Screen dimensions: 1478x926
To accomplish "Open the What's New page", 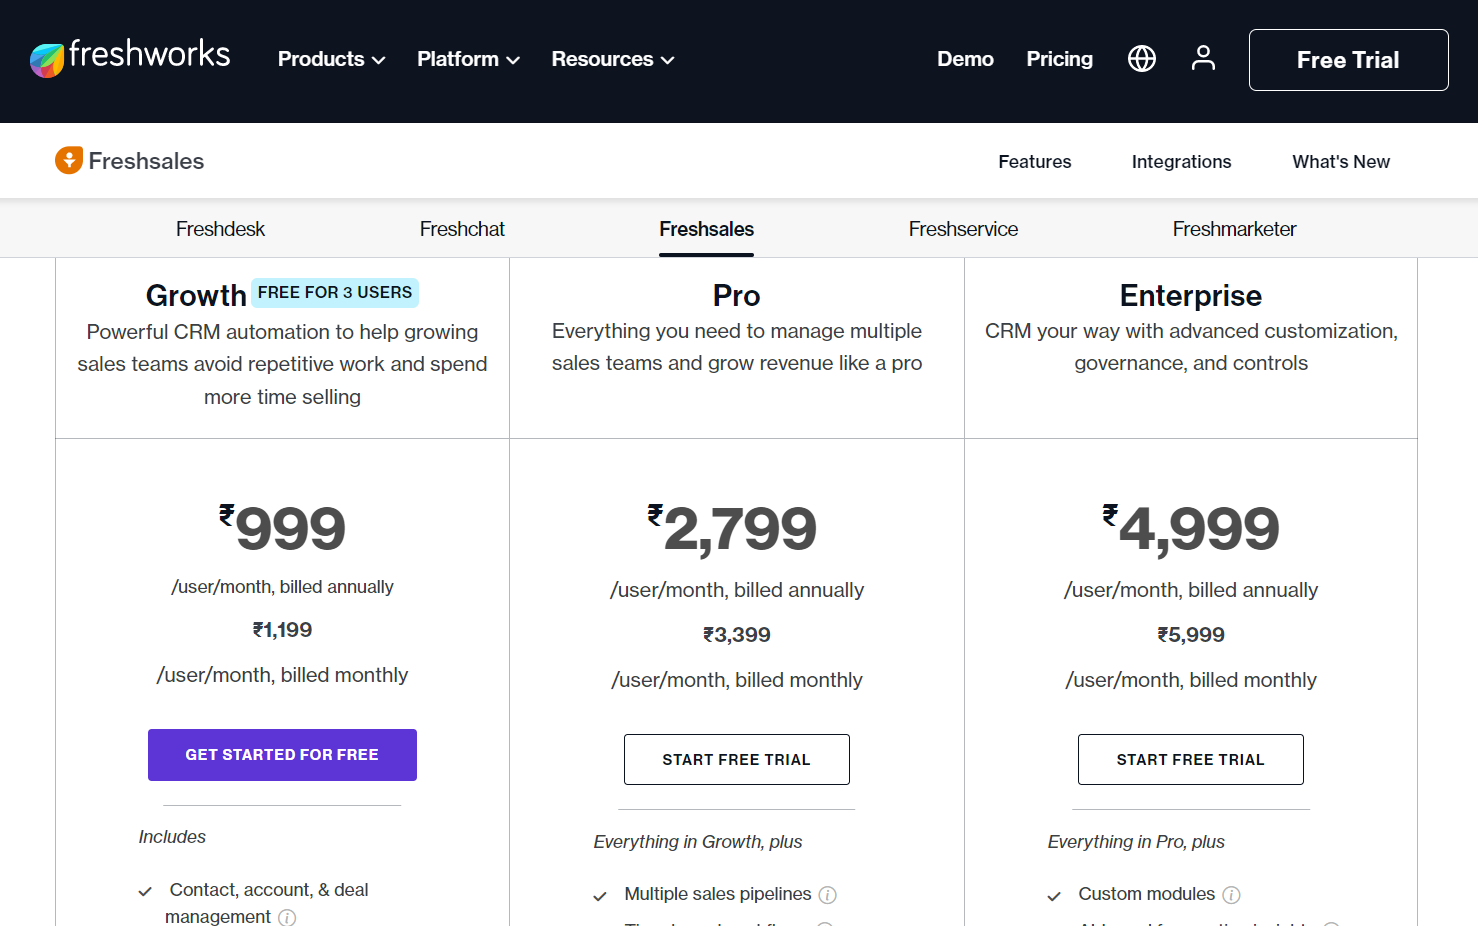I will (x=1341, y=162).
